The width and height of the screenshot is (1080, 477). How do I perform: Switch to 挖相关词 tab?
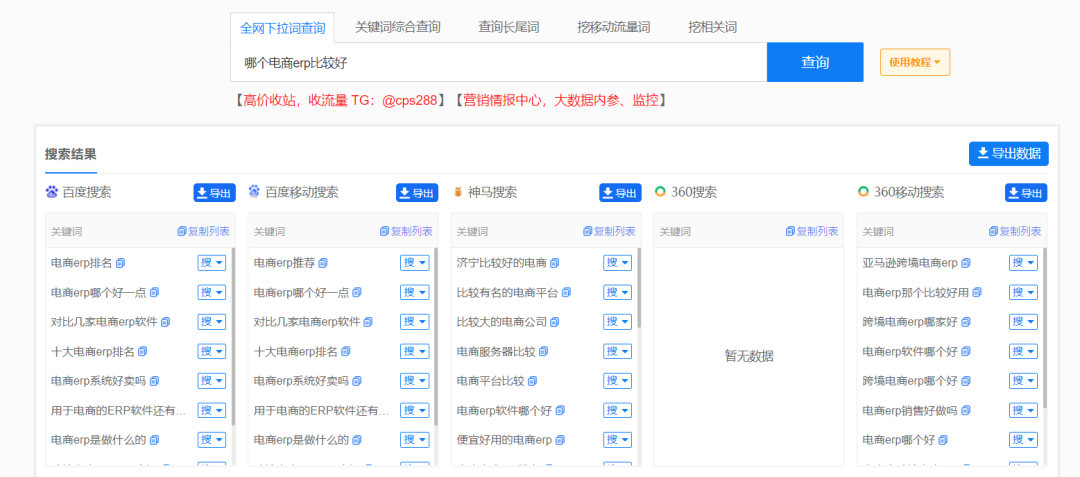pyautogui.click(x=712, y=28)
